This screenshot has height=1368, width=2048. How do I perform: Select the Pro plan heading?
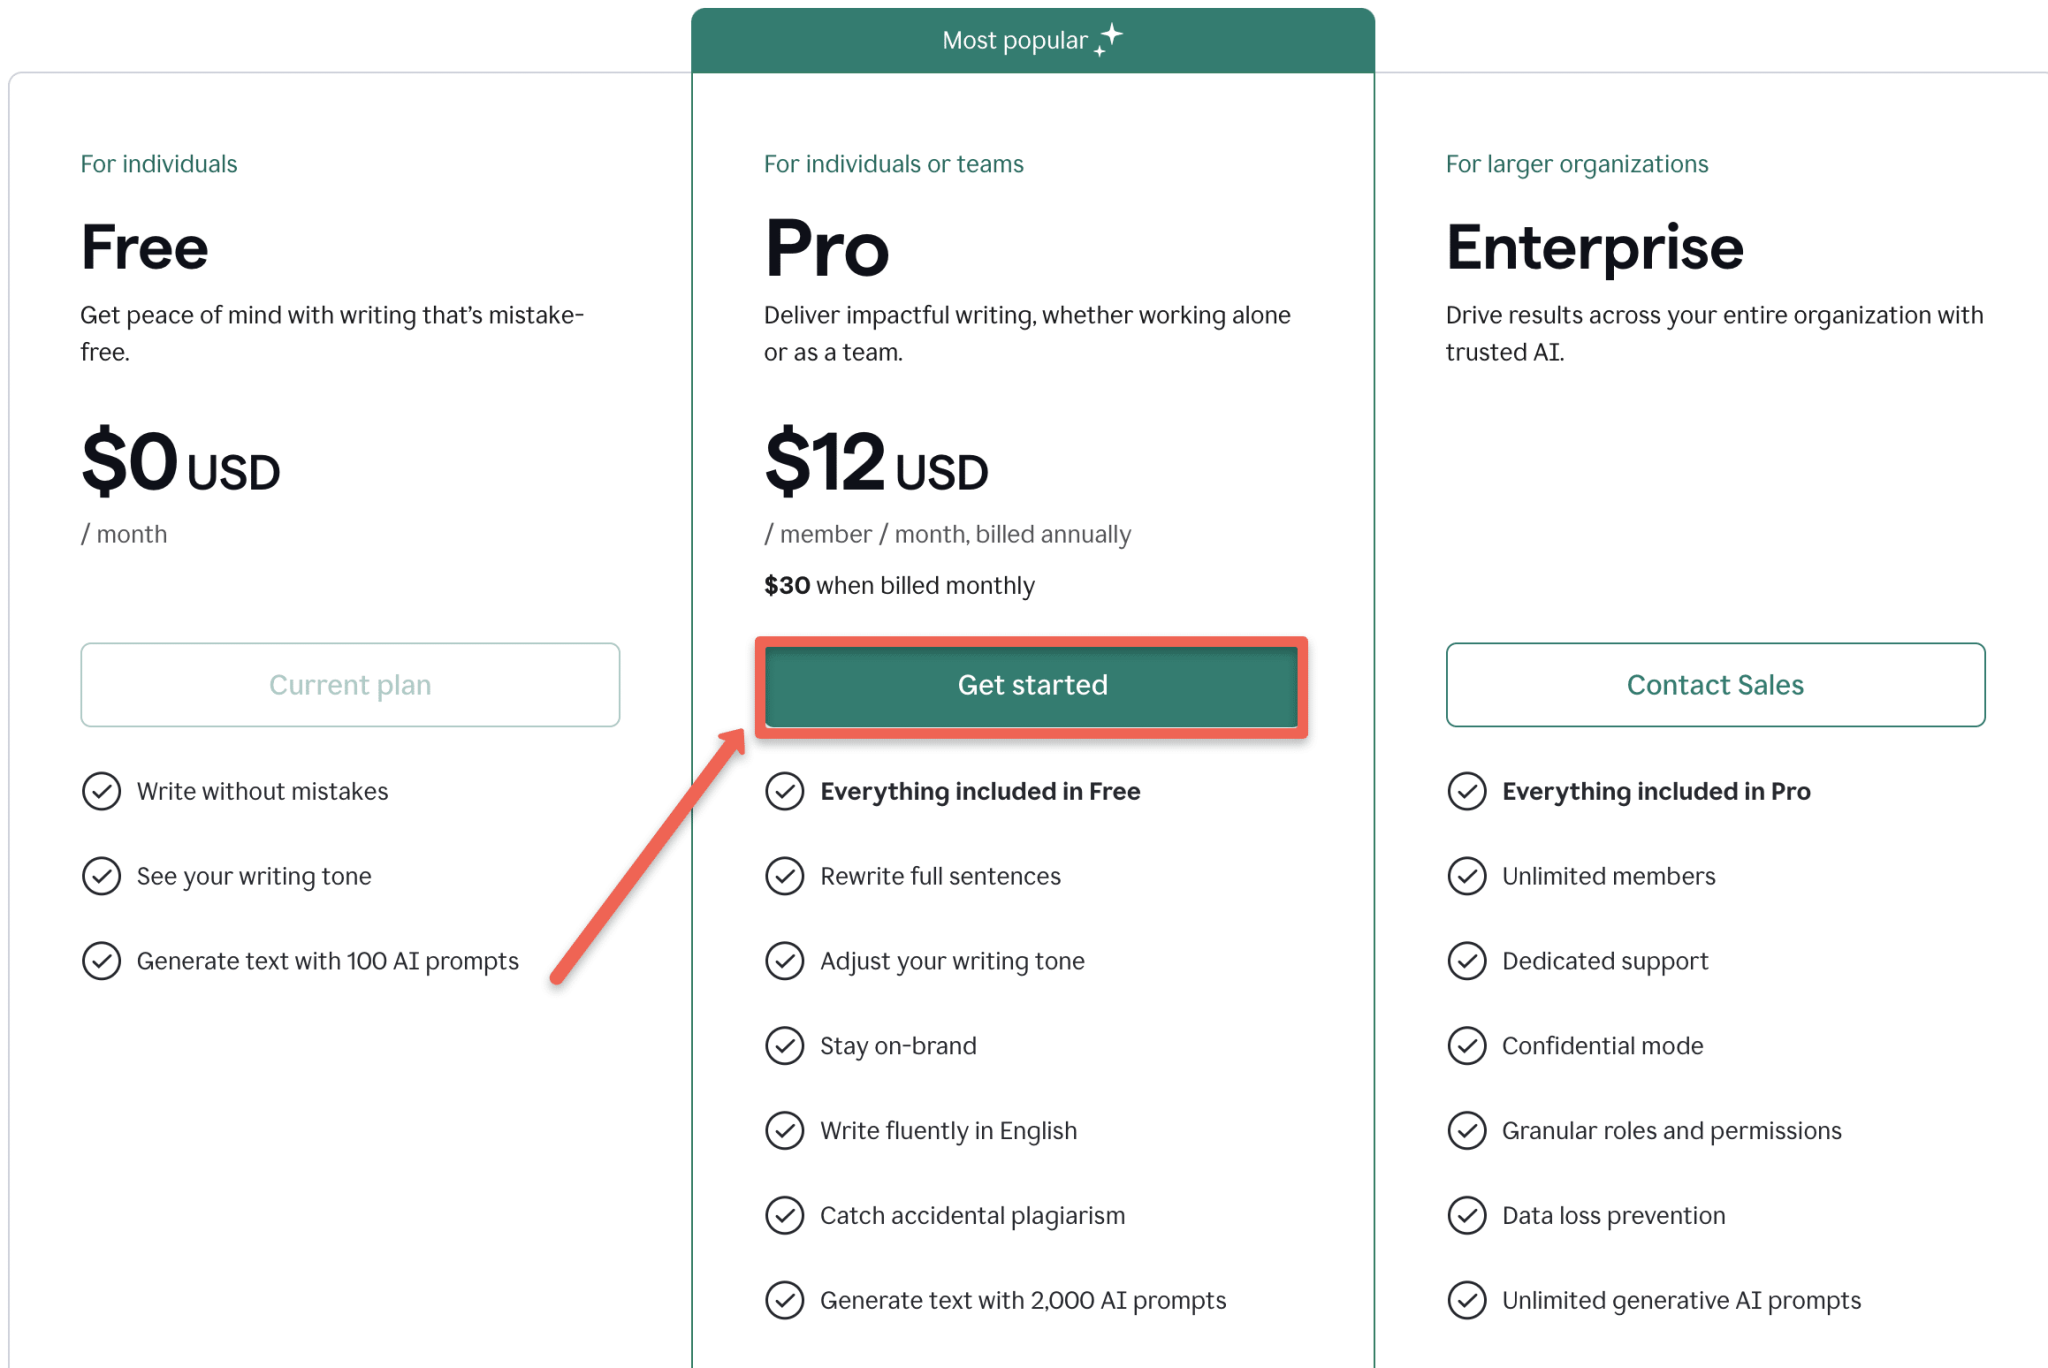coord(825,248)
